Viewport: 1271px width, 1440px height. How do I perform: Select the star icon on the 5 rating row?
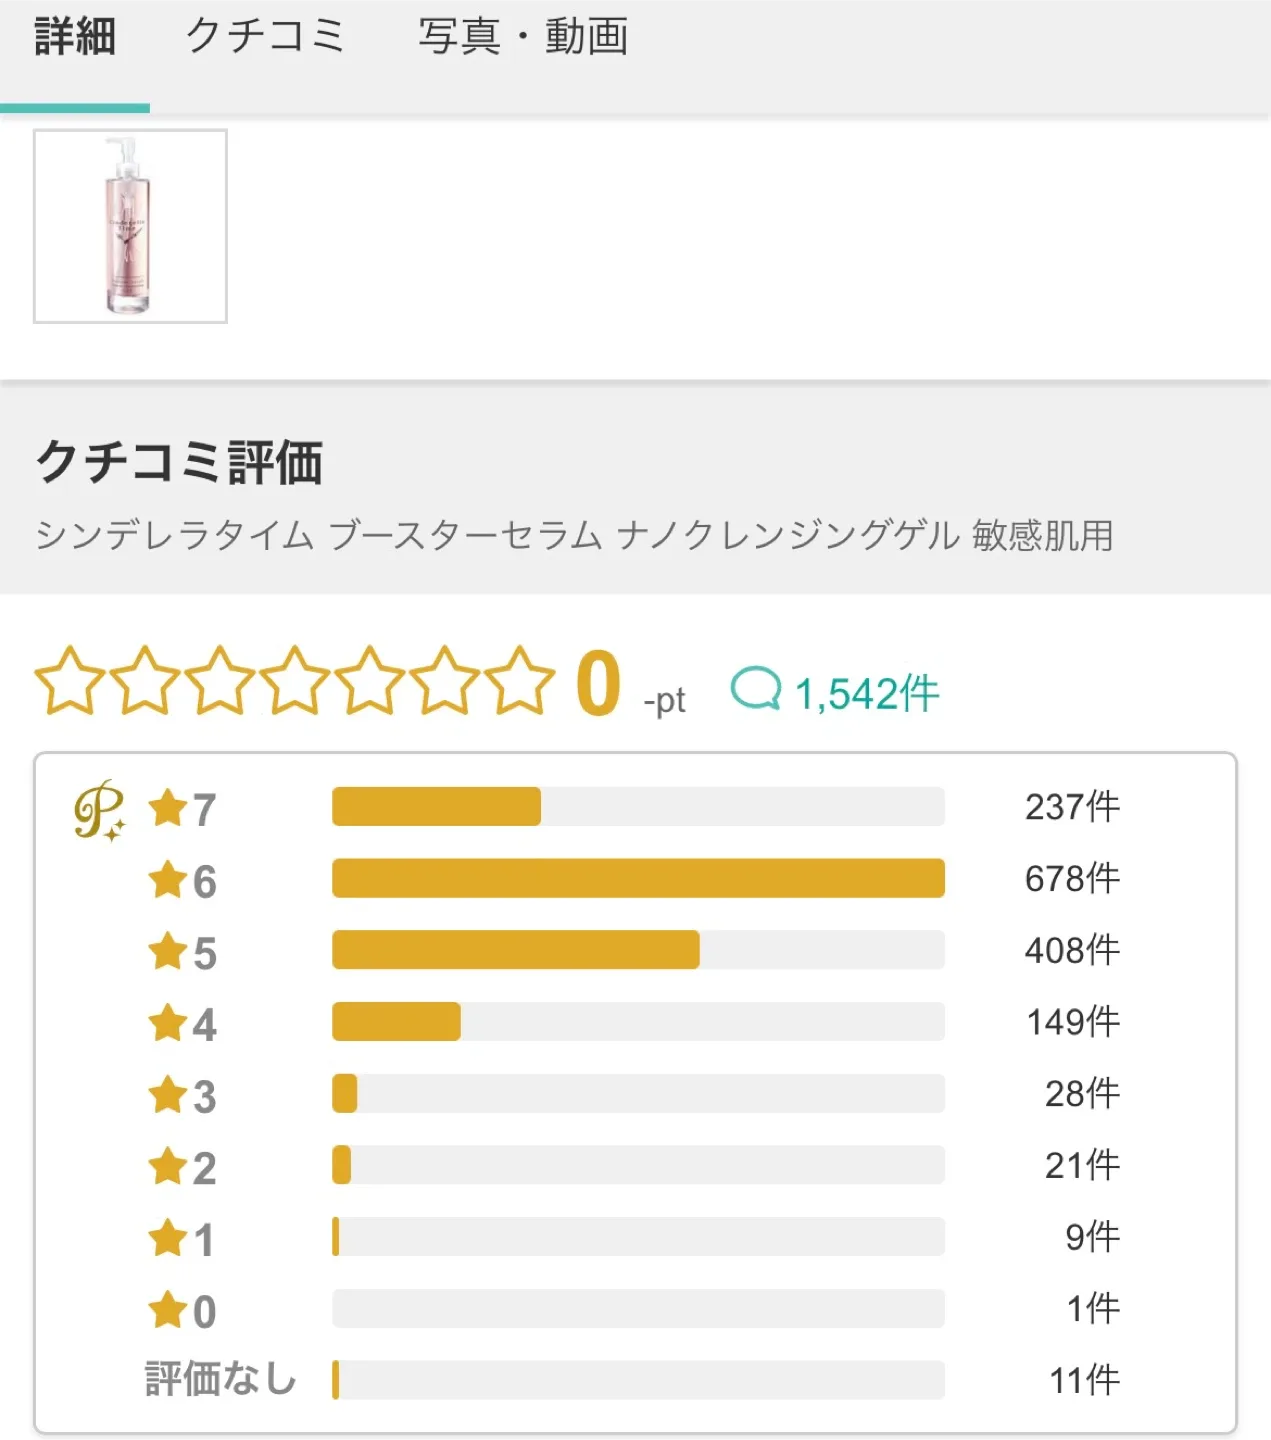click(x=168, y=950)
